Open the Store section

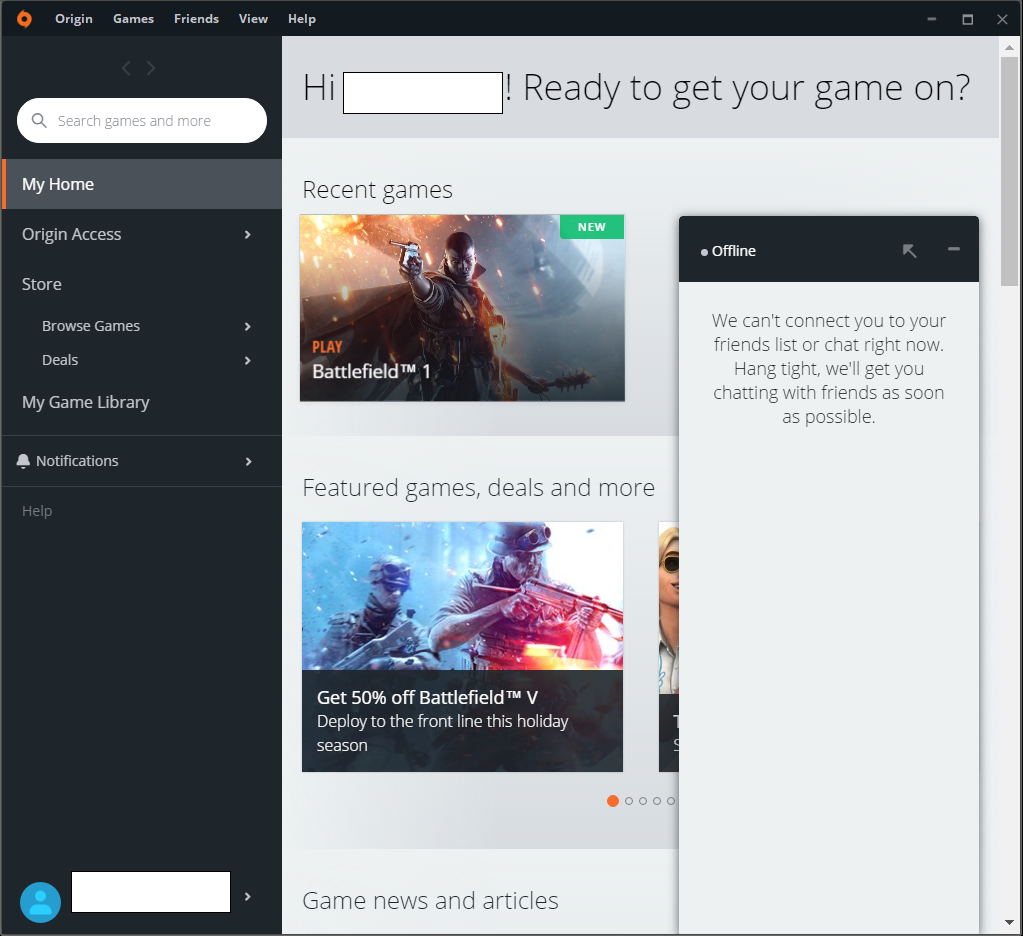42,284
